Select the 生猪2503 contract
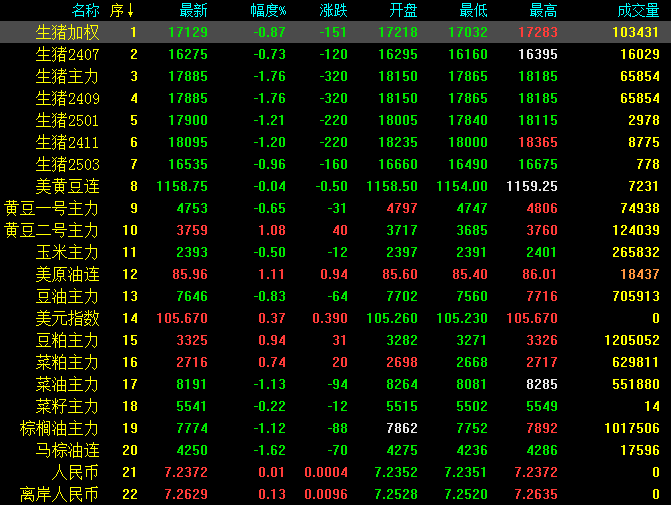This screenshot has height=505, width=671. (x=68, y=164)
